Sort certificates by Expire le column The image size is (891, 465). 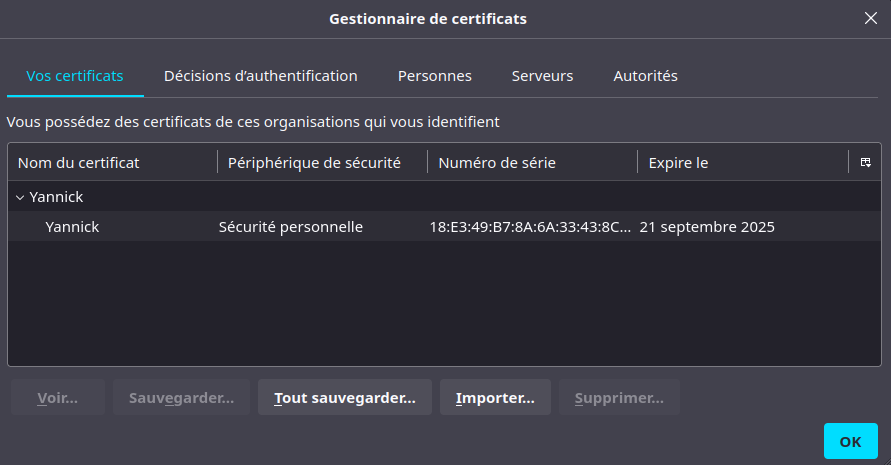point(742,162)
